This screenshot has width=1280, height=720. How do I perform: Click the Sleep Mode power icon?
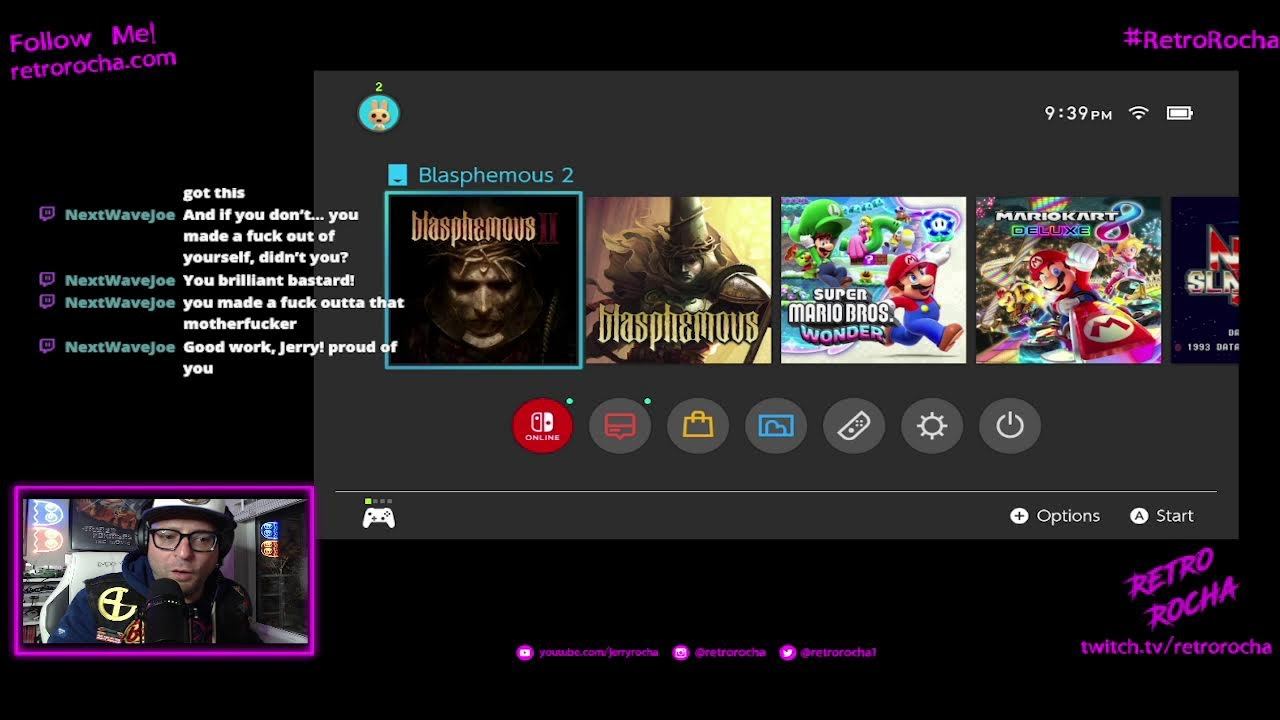(x=1010, y=426)
